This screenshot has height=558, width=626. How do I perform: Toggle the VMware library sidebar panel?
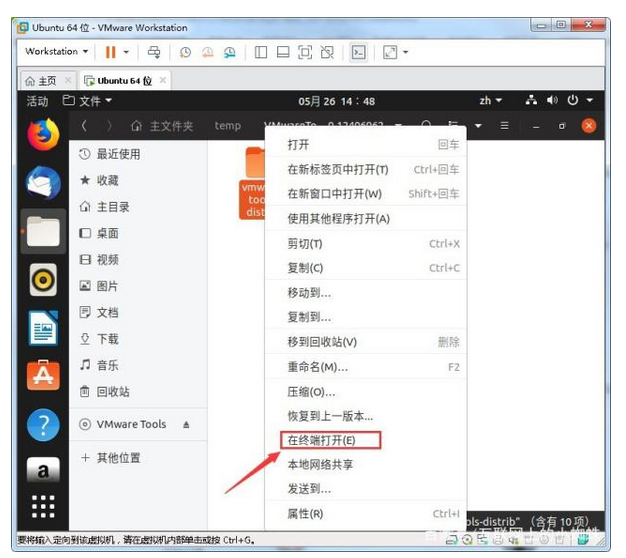pyautogui.click(x=261, y=52)
